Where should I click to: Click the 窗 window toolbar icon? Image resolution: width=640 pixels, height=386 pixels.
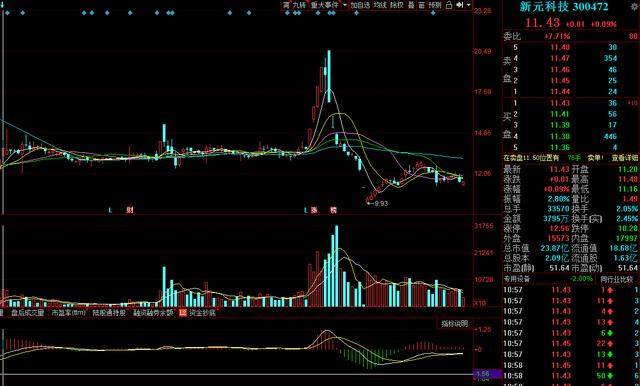(421, 5)
